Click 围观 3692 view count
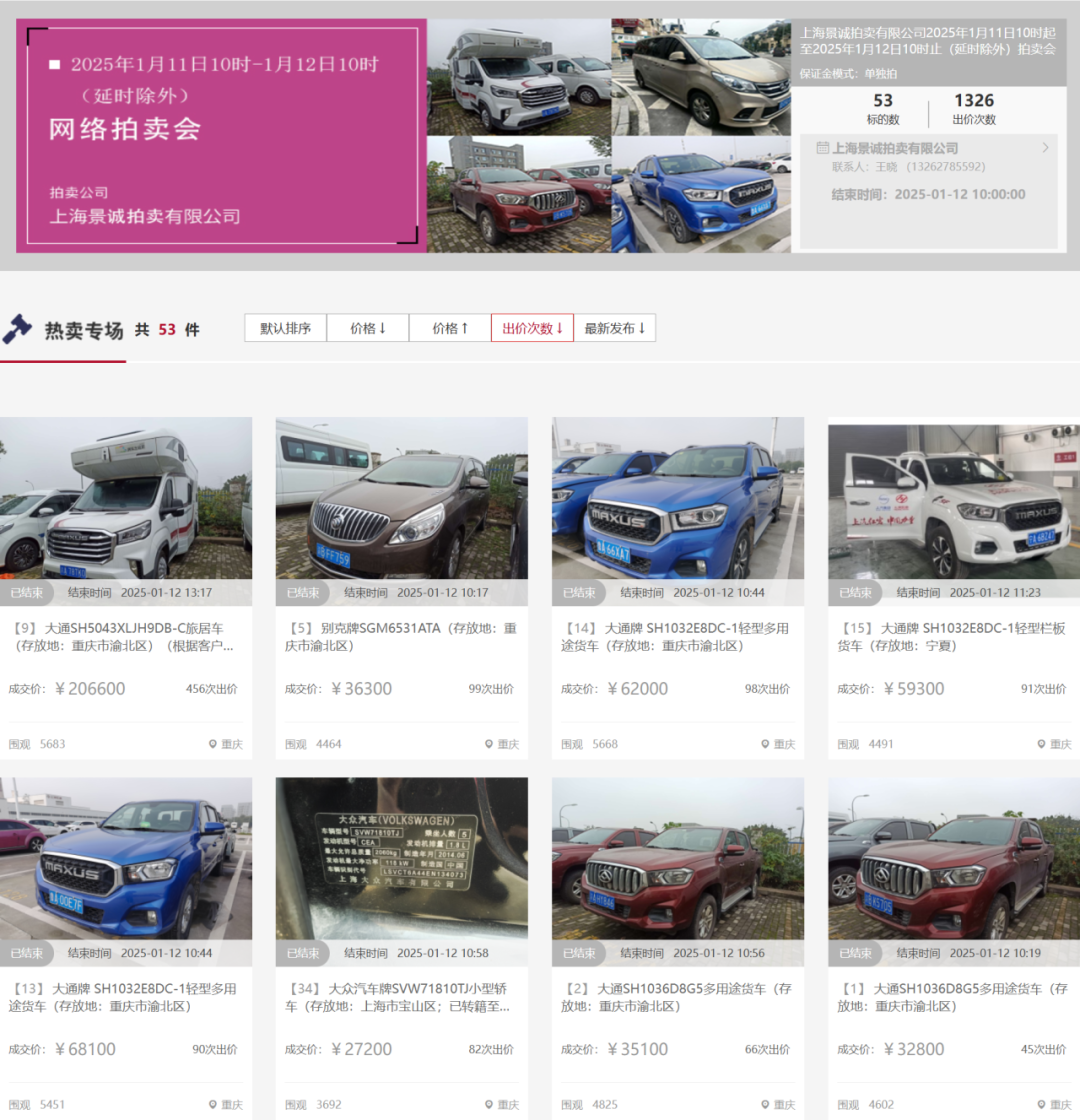The height and width of the screenshot is (1120, 1080). click(x=313, y=1104)
